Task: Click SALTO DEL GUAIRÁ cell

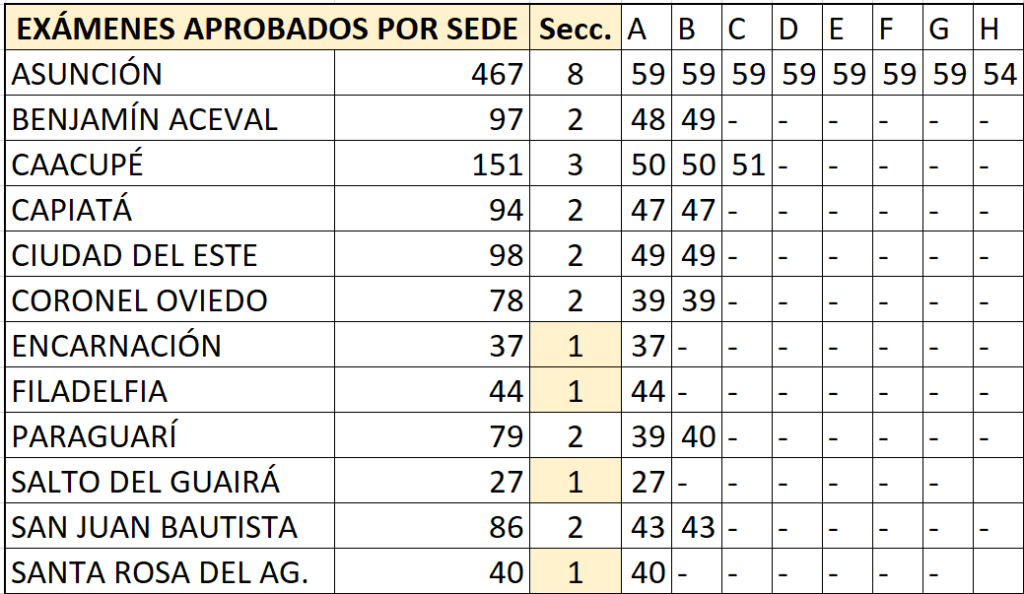Action: (170, 481)
